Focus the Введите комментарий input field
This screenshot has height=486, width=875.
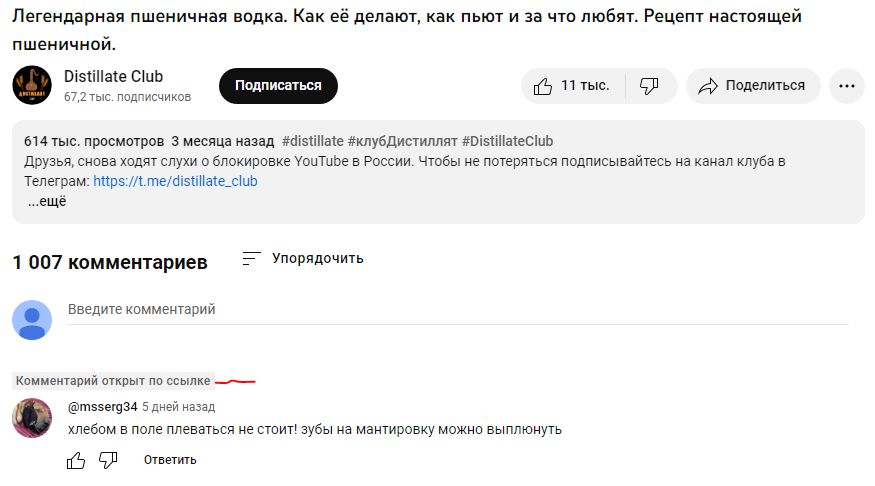click(457, 310)
